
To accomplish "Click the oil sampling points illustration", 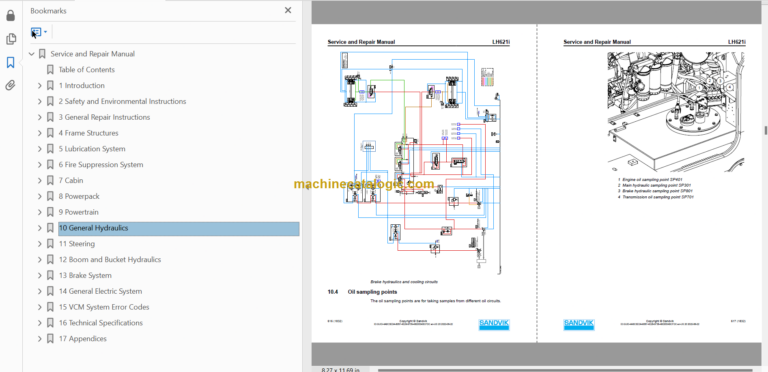I will point(676,112).
